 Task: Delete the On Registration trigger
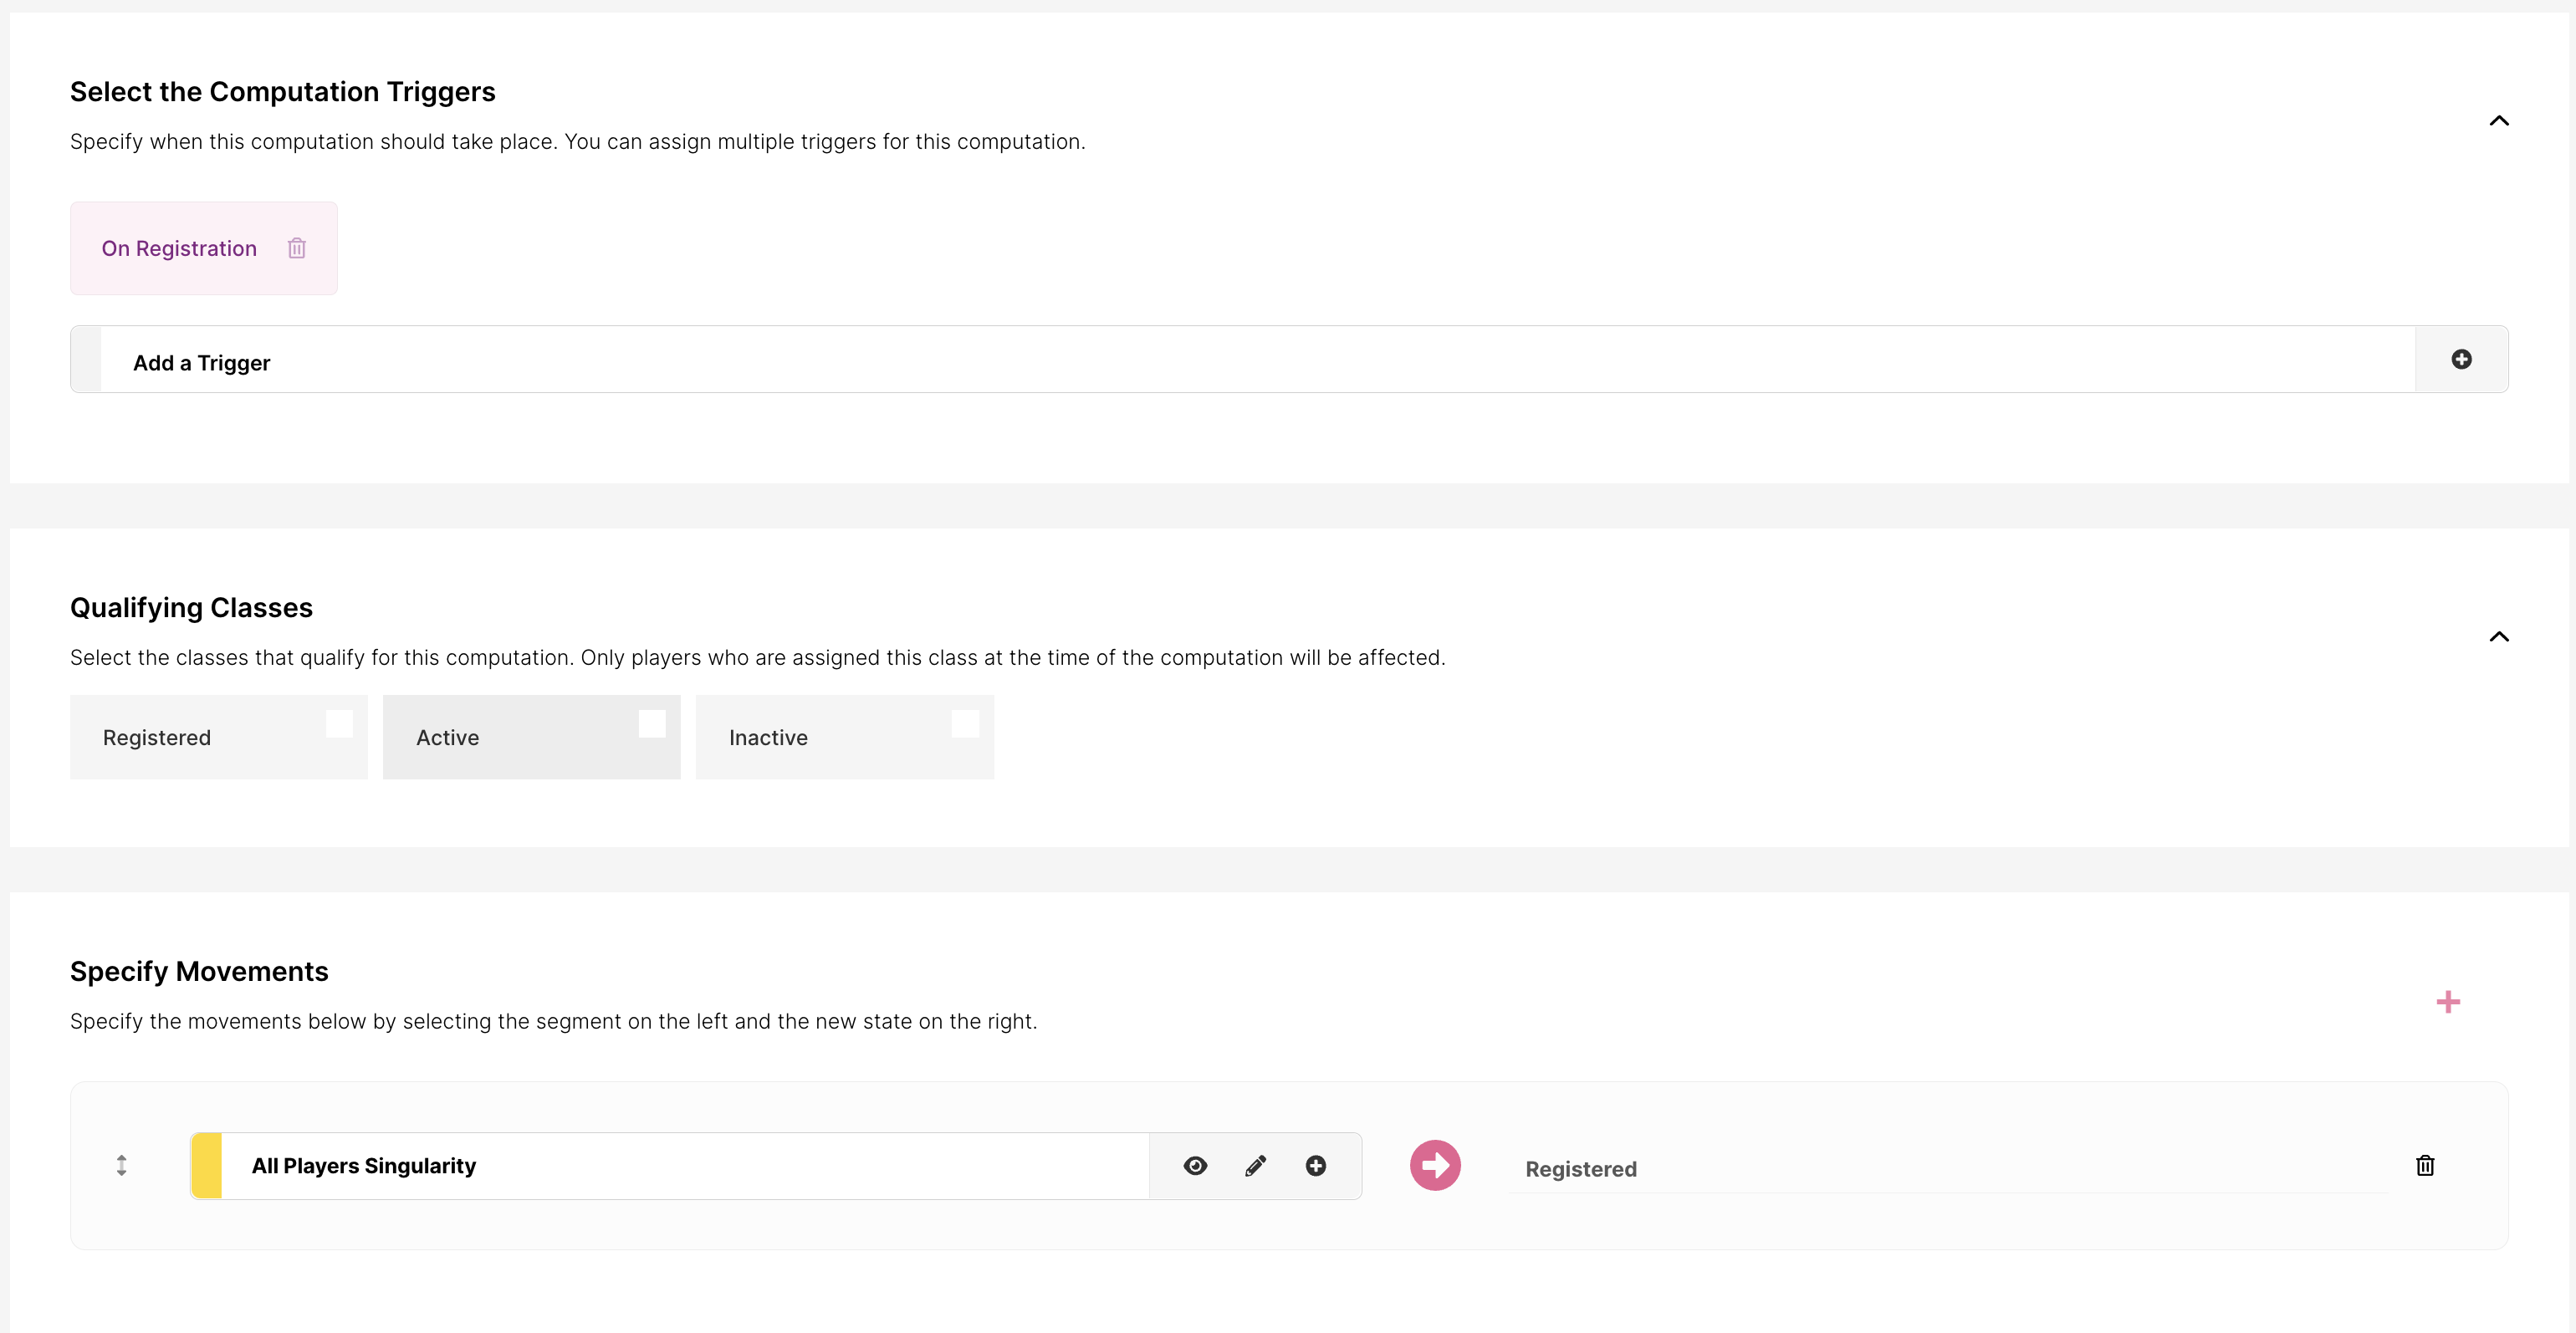click(296, 248)
